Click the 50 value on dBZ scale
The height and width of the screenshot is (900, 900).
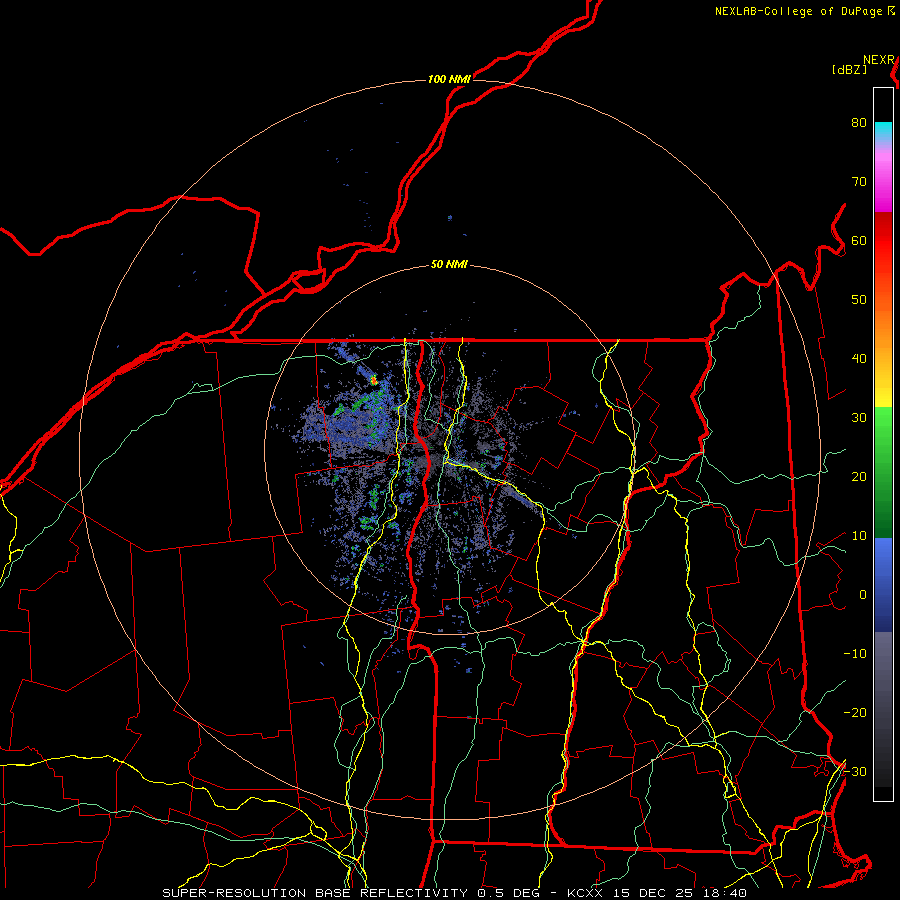tap(859, 300)
